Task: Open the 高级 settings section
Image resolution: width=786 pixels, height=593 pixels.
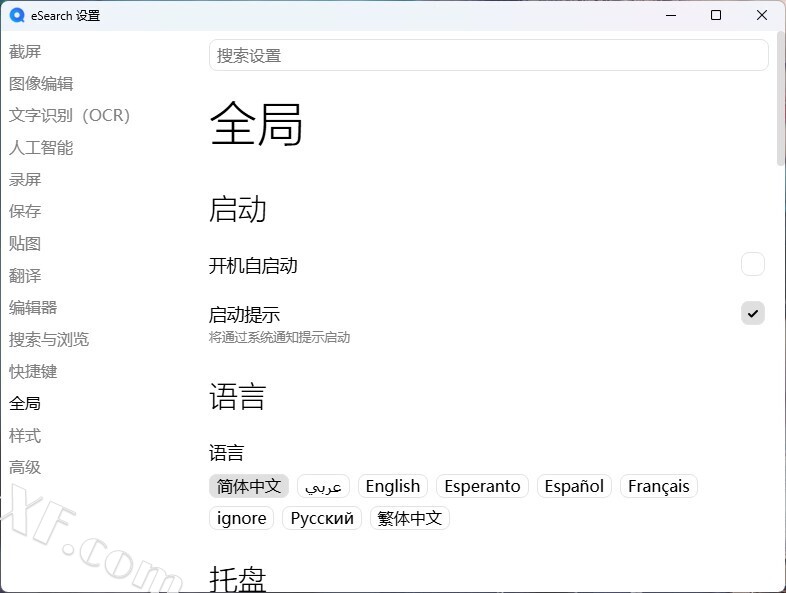Action: [x=25, y=468]
